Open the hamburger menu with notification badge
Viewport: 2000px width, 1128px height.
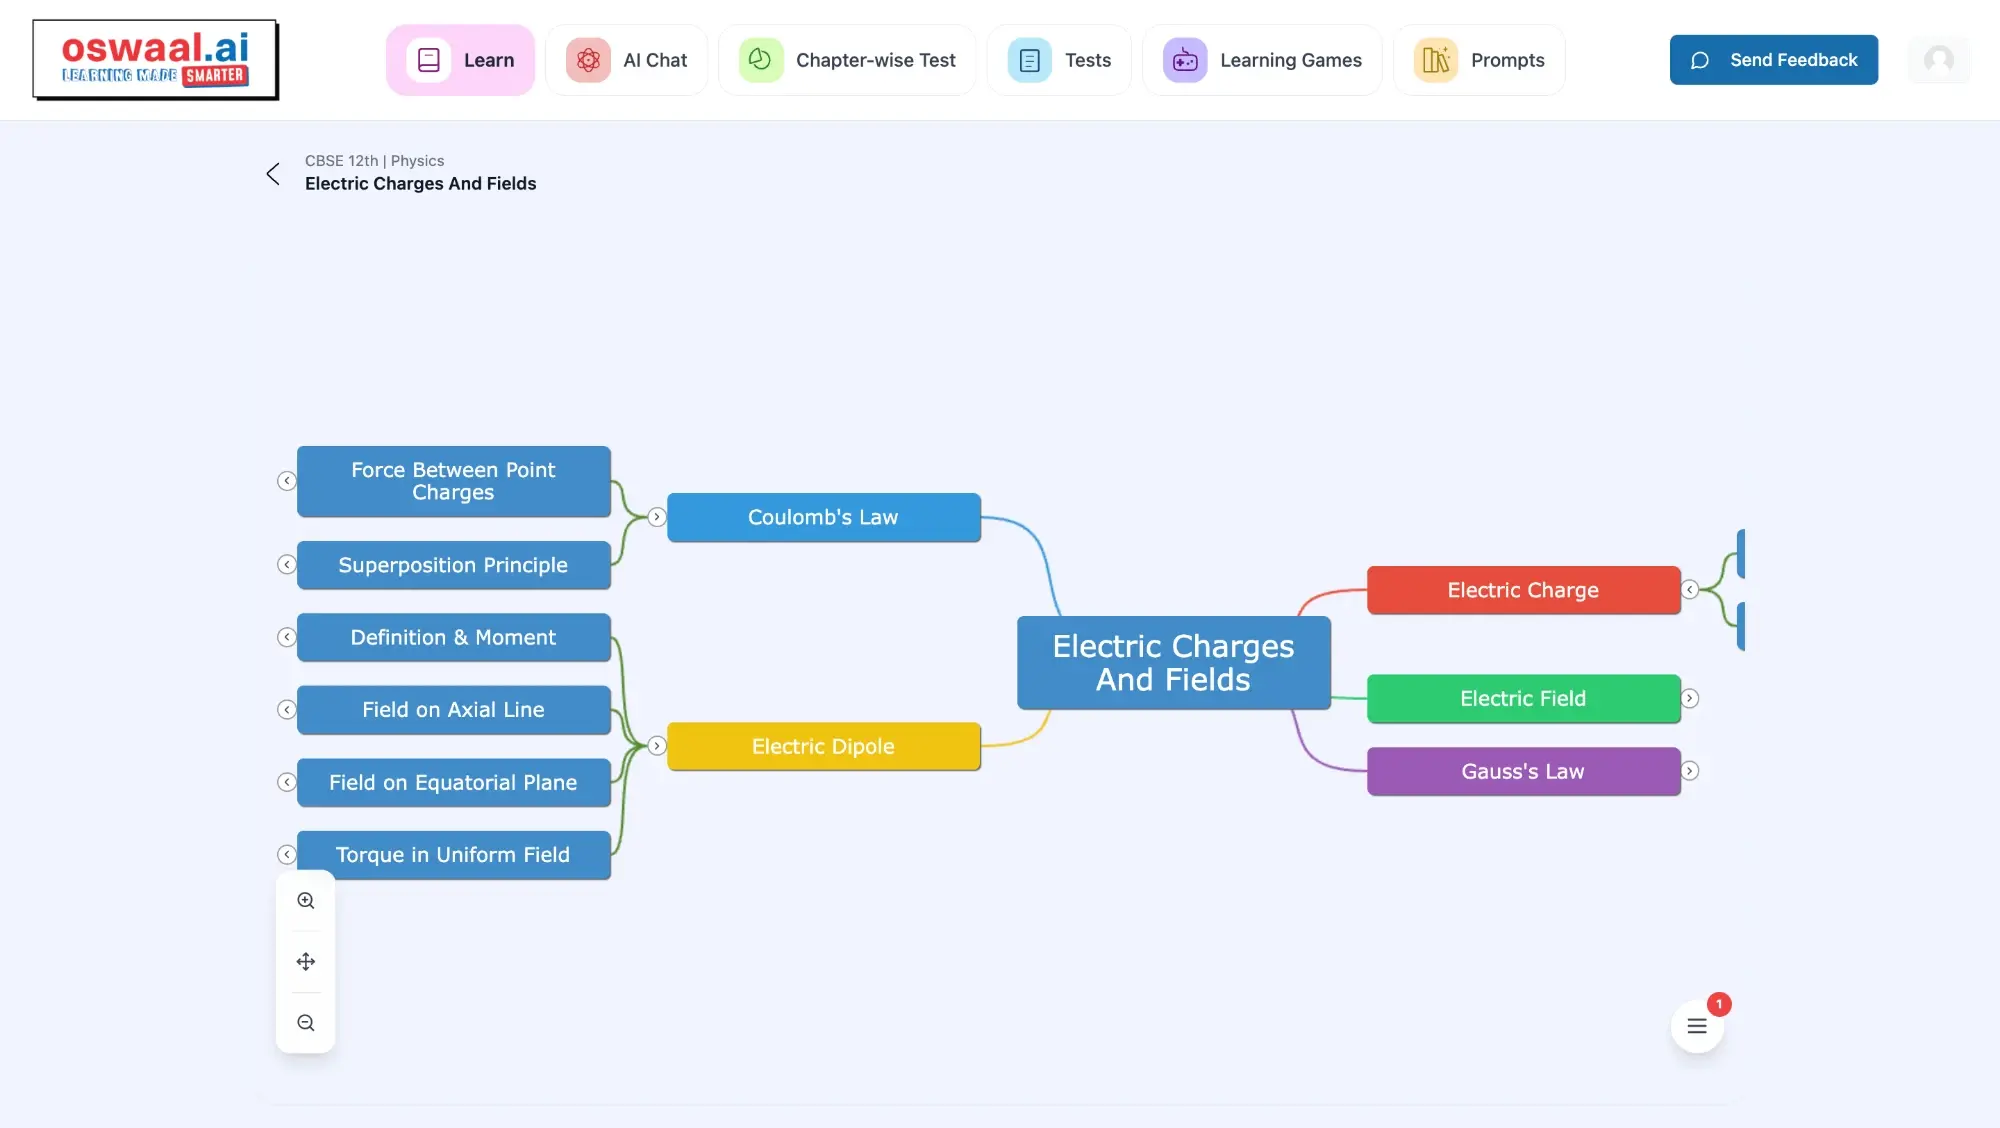1697,1026
